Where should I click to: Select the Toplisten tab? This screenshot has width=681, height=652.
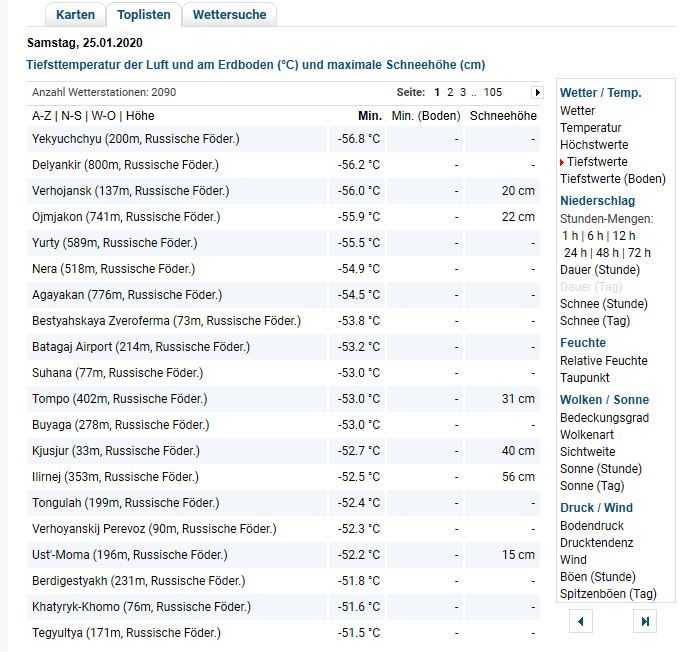coord(143,15)
